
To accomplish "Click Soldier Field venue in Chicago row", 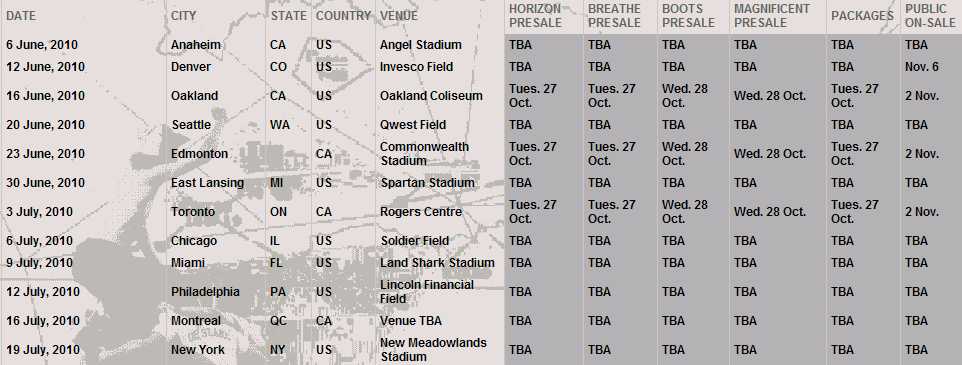I will [x=415, y=240].
